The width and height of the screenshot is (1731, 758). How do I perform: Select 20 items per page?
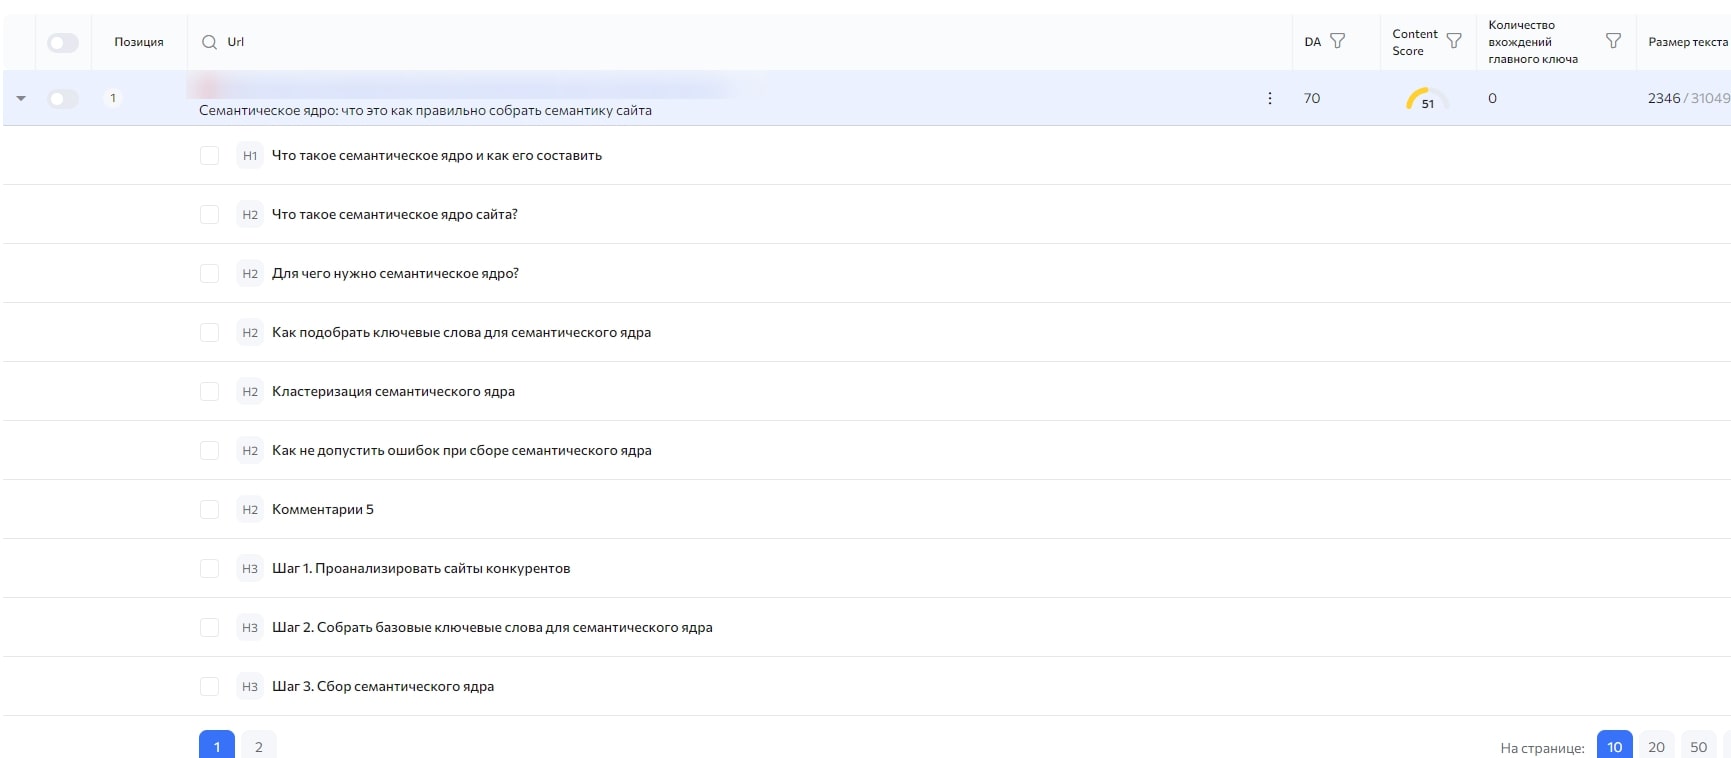coord(1656,746)
